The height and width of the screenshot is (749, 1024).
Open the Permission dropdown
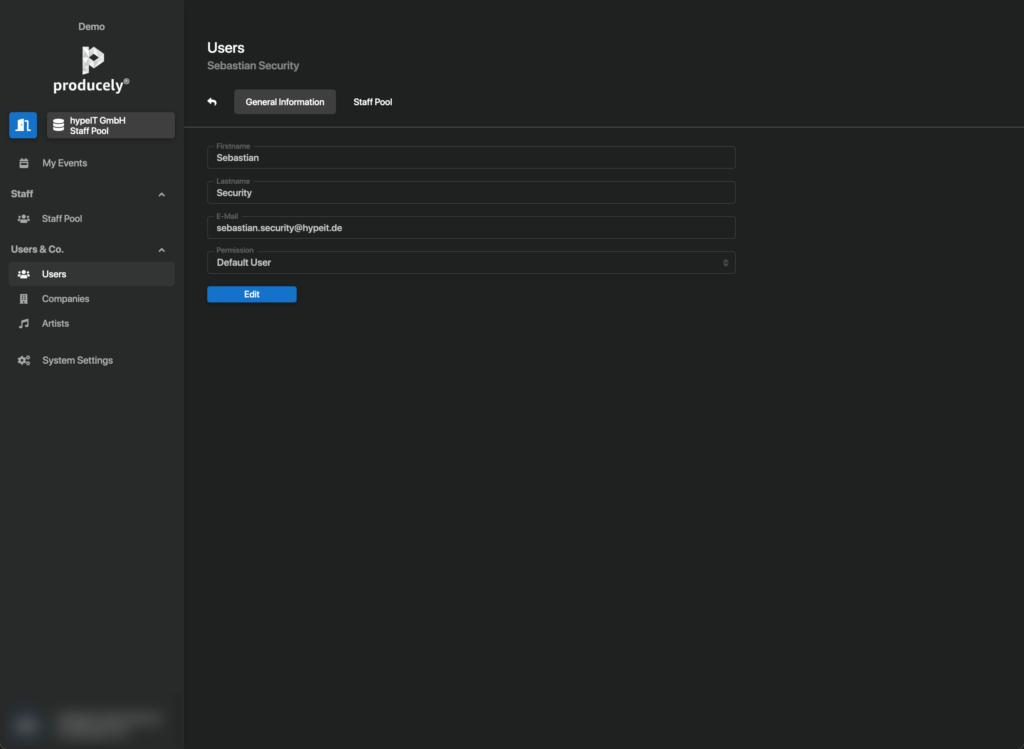pyautogui.click(x=470, y=263)
